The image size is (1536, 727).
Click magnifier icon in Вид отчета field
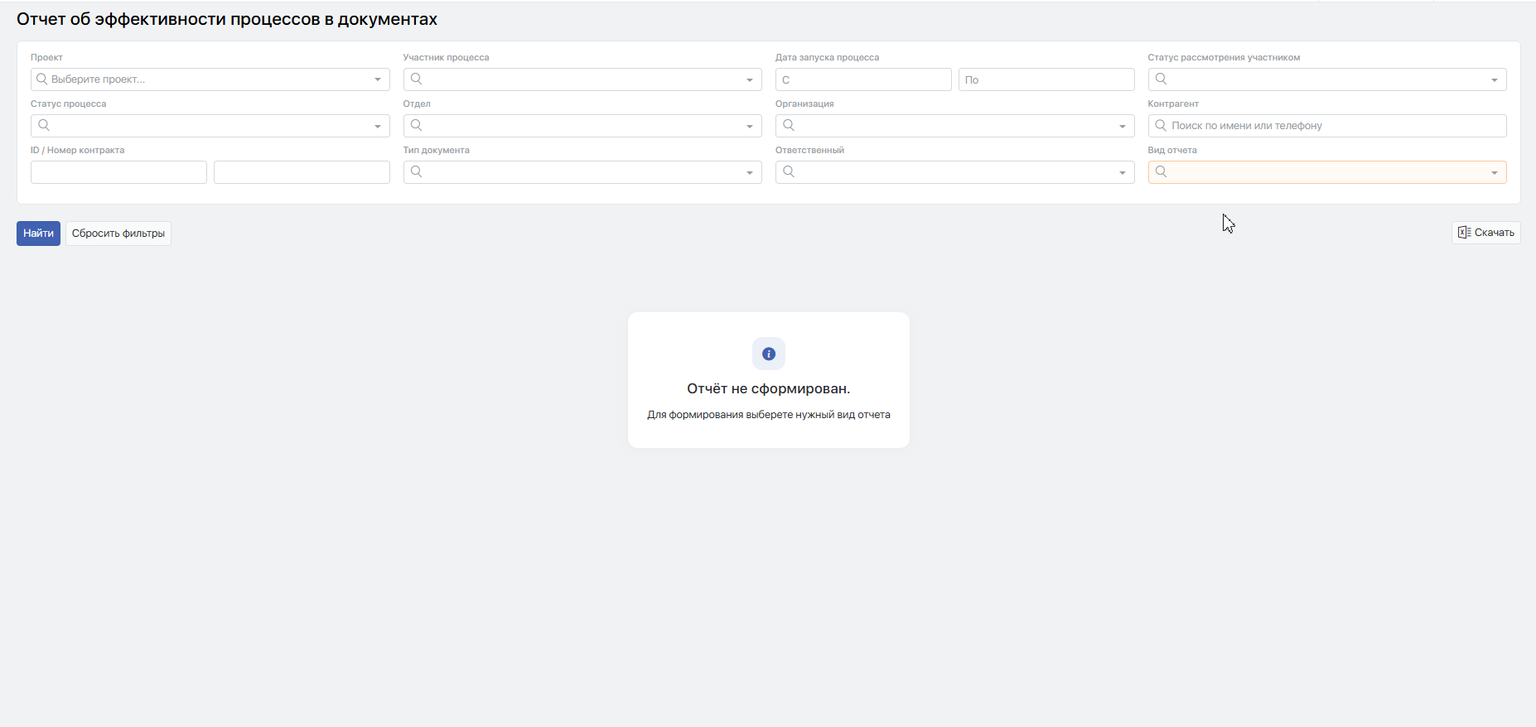coord(1161,172)
